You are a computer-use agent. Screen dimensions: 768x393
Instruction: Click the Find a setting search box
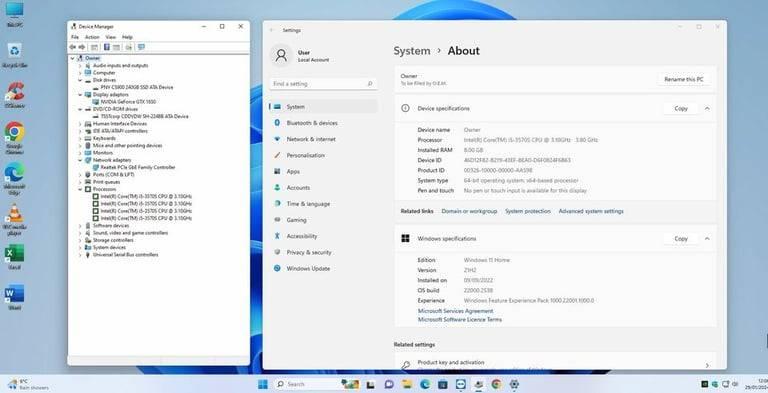coord(323,84)
